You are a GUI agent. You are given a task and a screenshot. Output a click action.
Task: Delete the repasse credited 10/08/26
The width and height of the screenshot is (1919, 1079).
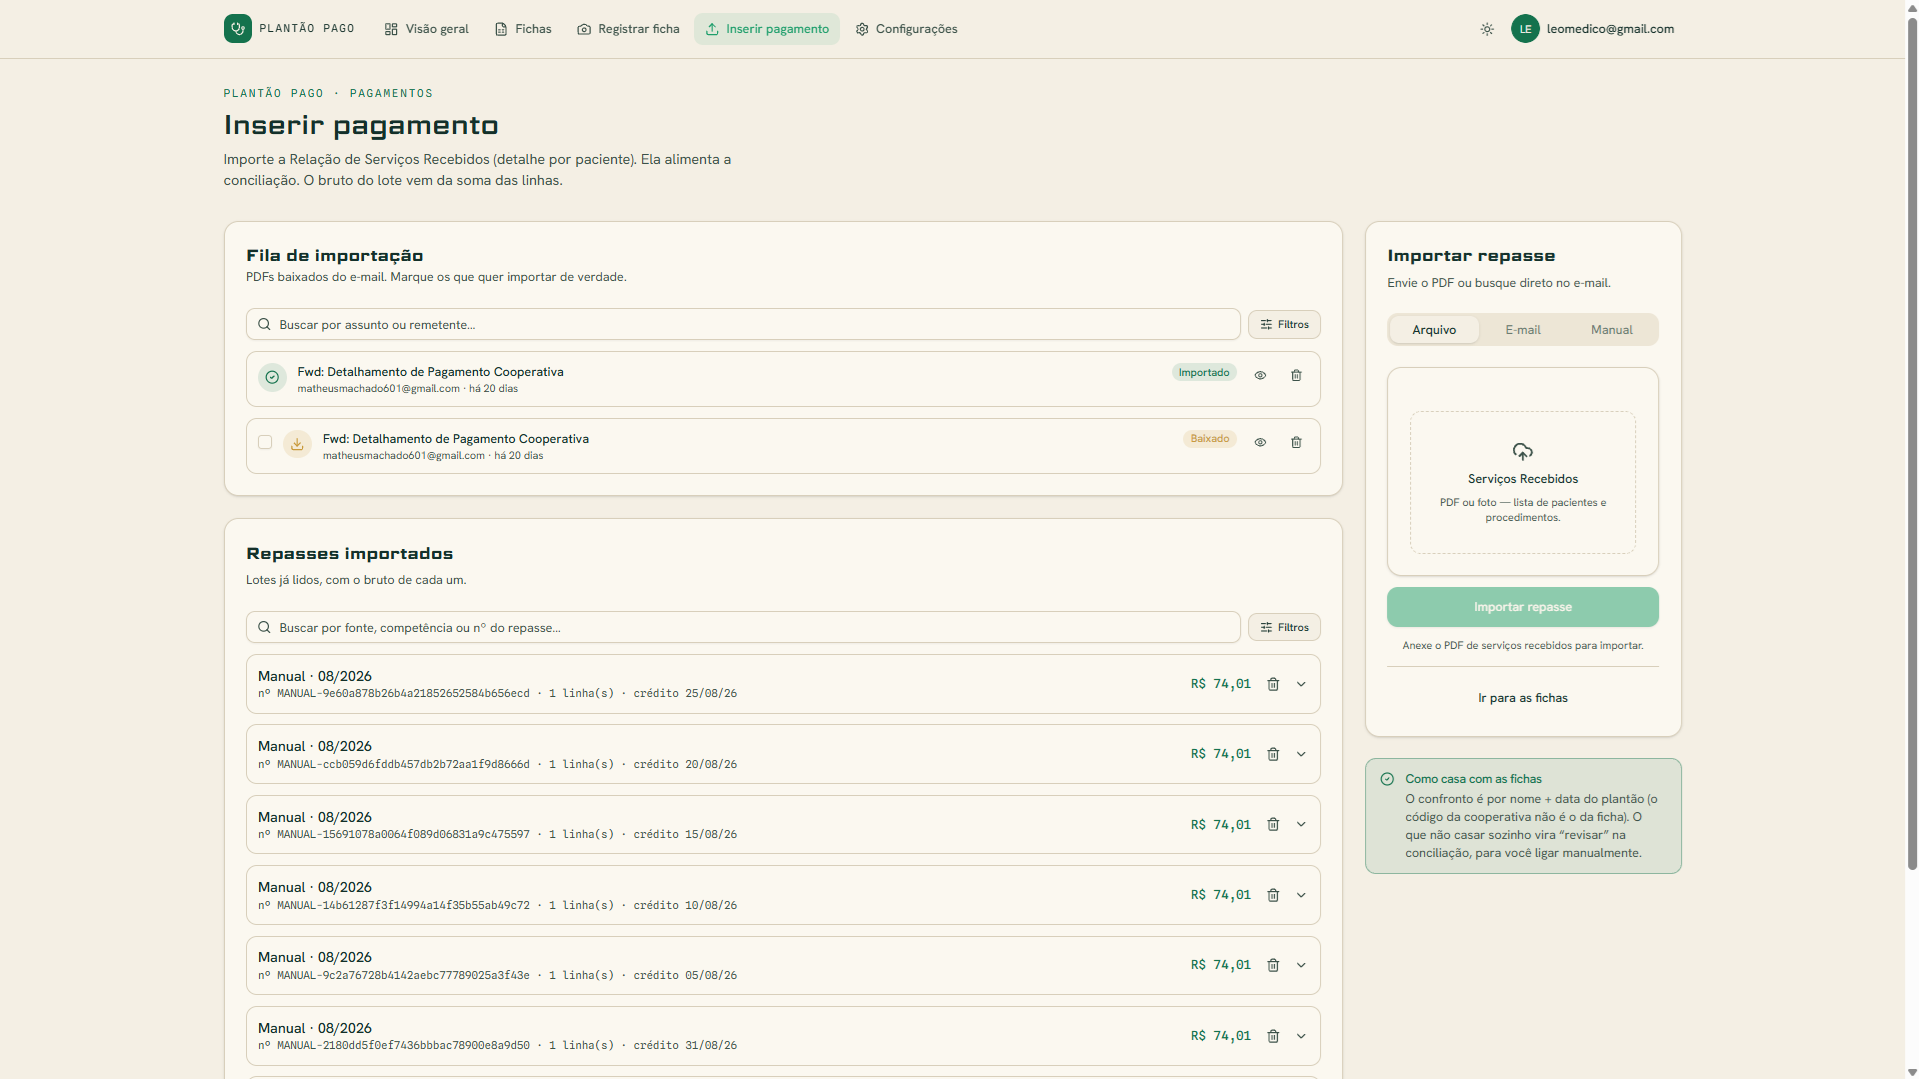[1273, 895]
